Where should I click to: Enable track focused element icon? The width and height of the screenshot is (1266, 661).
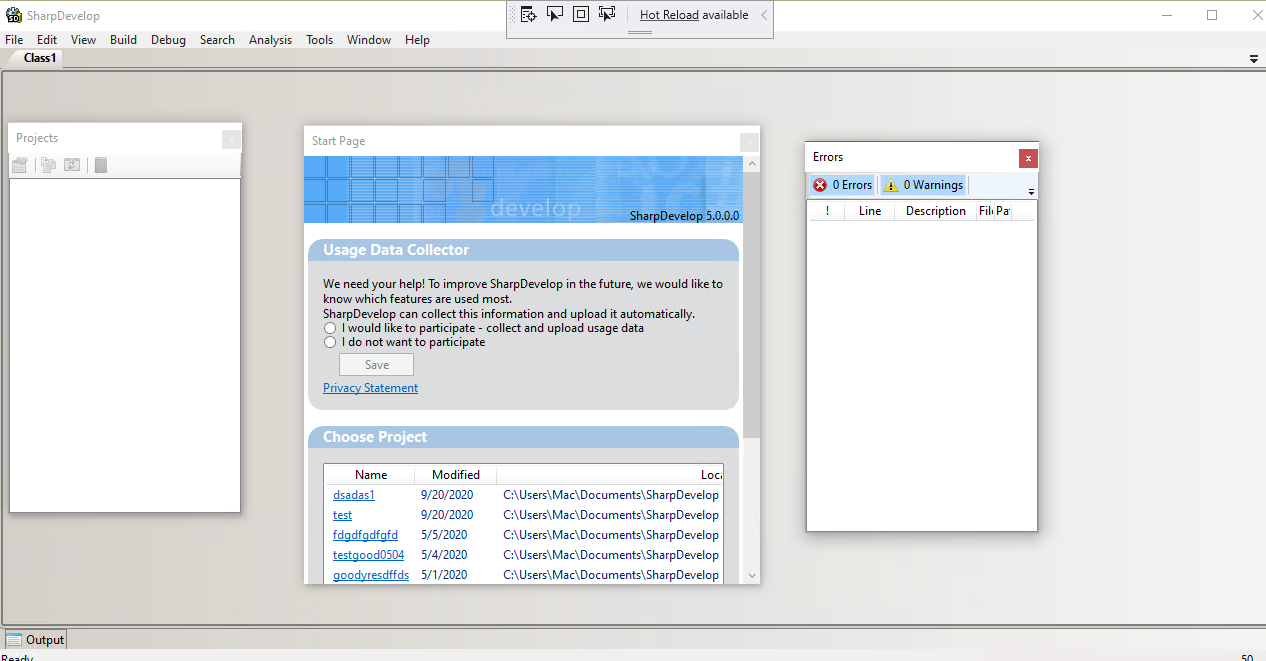[x=607, y=14]
